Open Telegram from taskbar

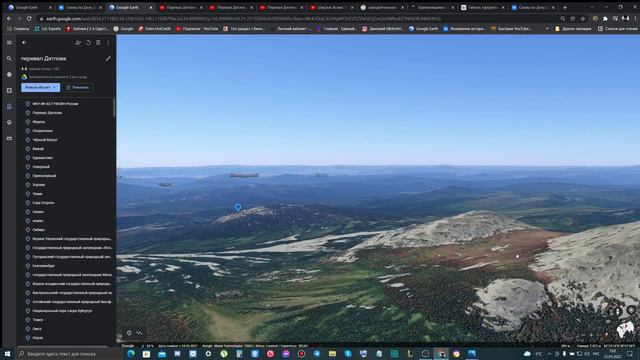317,354
